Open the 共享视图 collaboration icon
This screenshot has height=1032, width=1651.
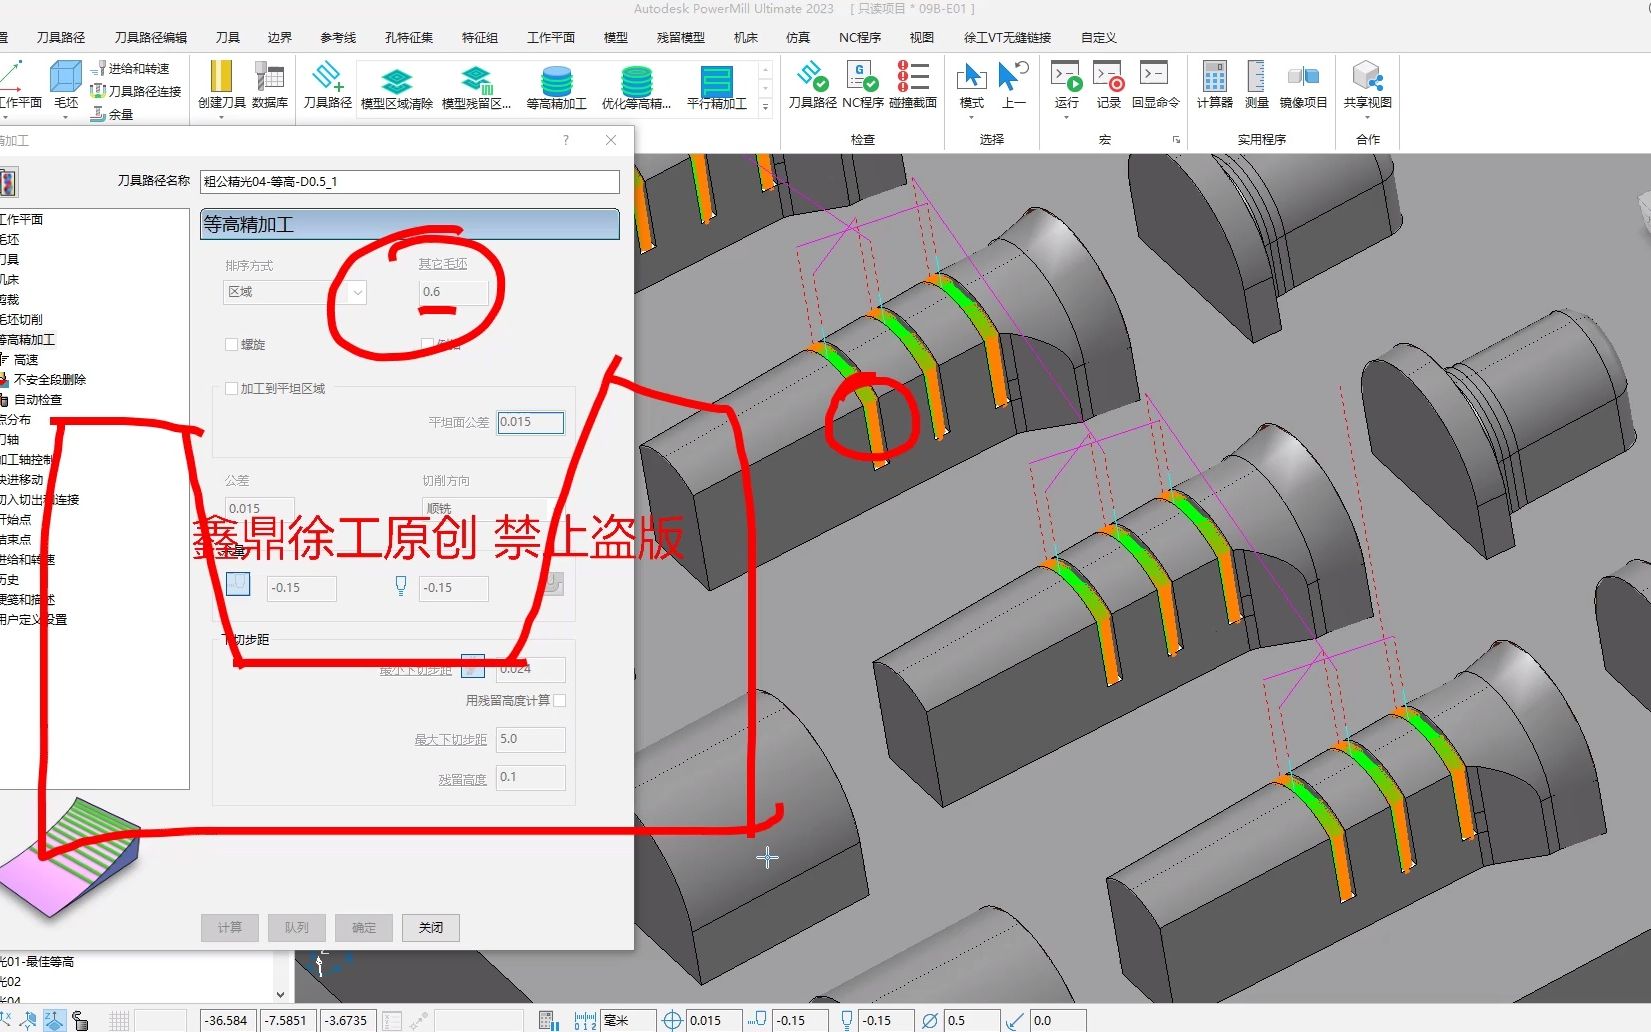click(1367, 84)
